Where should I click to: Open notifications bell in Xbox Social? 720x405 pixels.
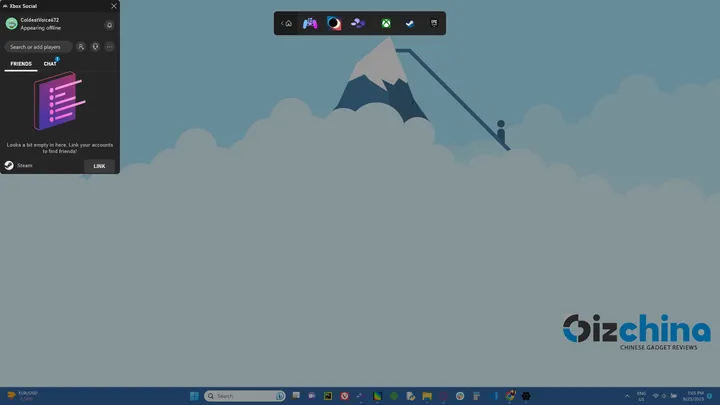pos(109,25)
